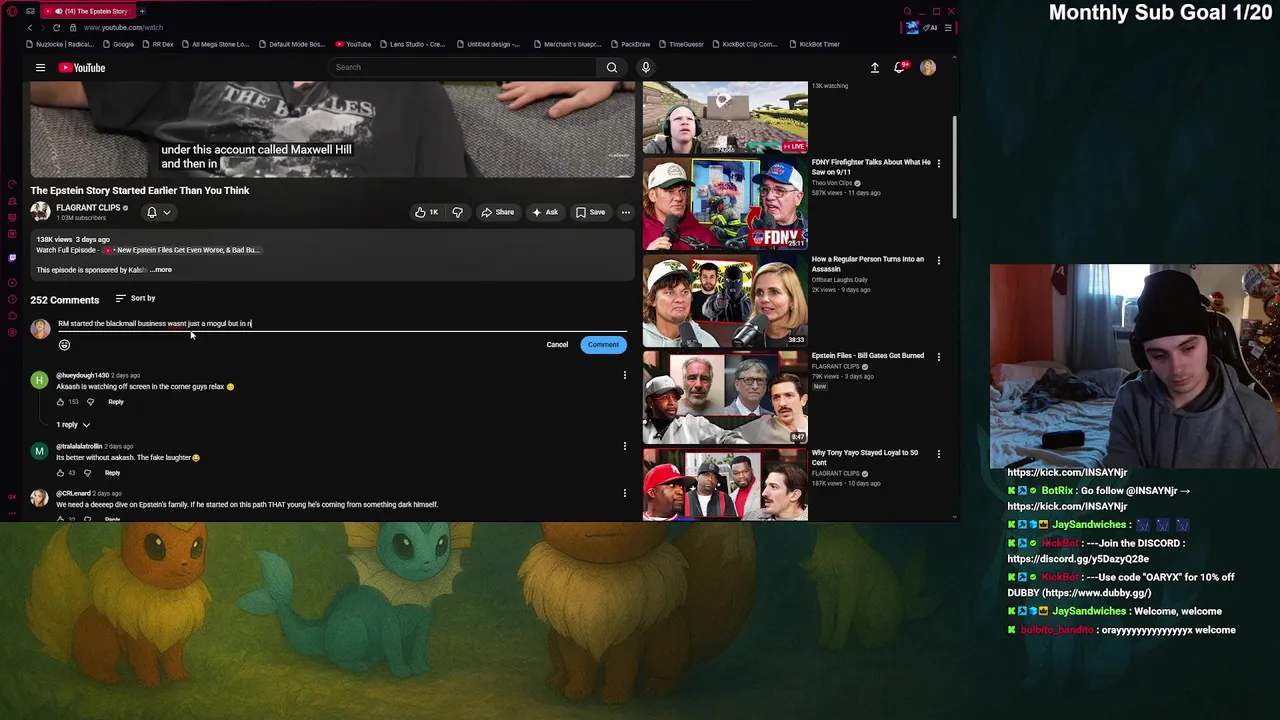Screen dimensions: 1280x720
Task: Dislike the comment by @hueydough1430
Action: click(90, 402)
